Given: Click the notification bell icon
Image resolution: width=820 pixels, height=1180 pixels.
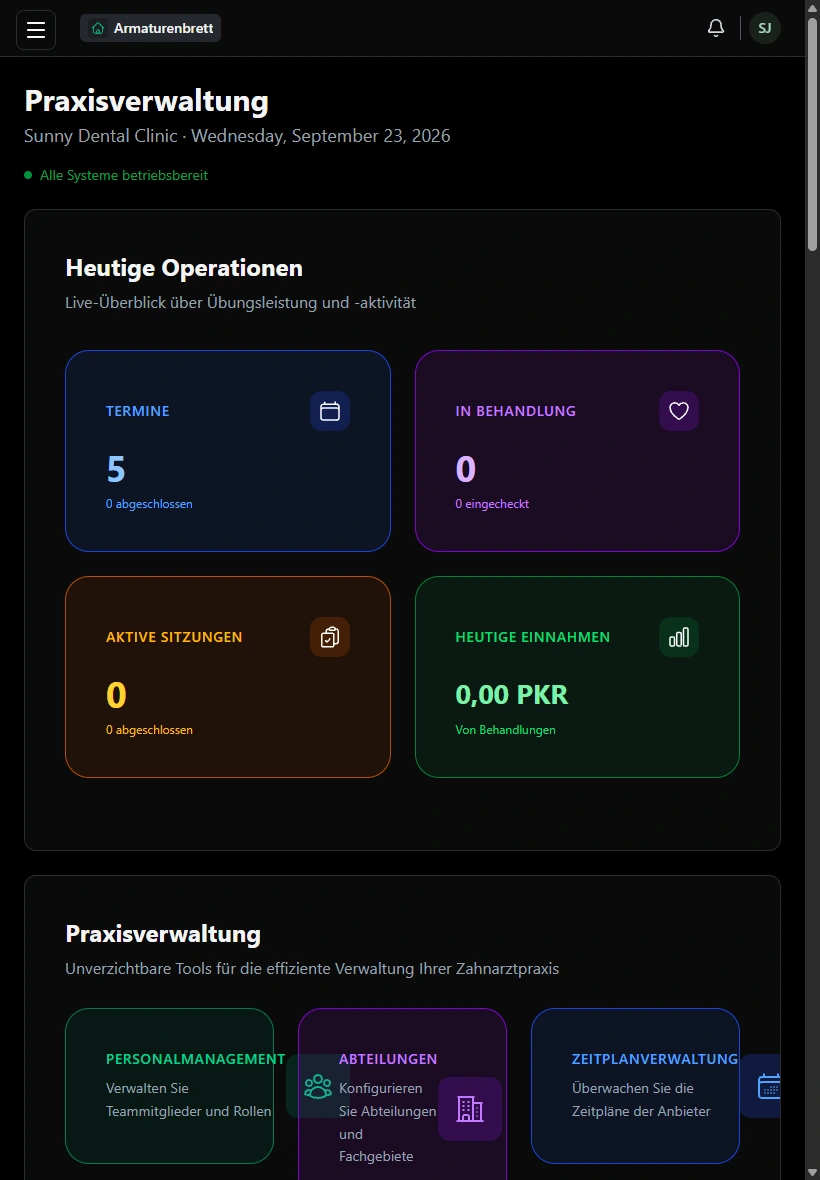Looking at the screenshot, I should (715, 28).
